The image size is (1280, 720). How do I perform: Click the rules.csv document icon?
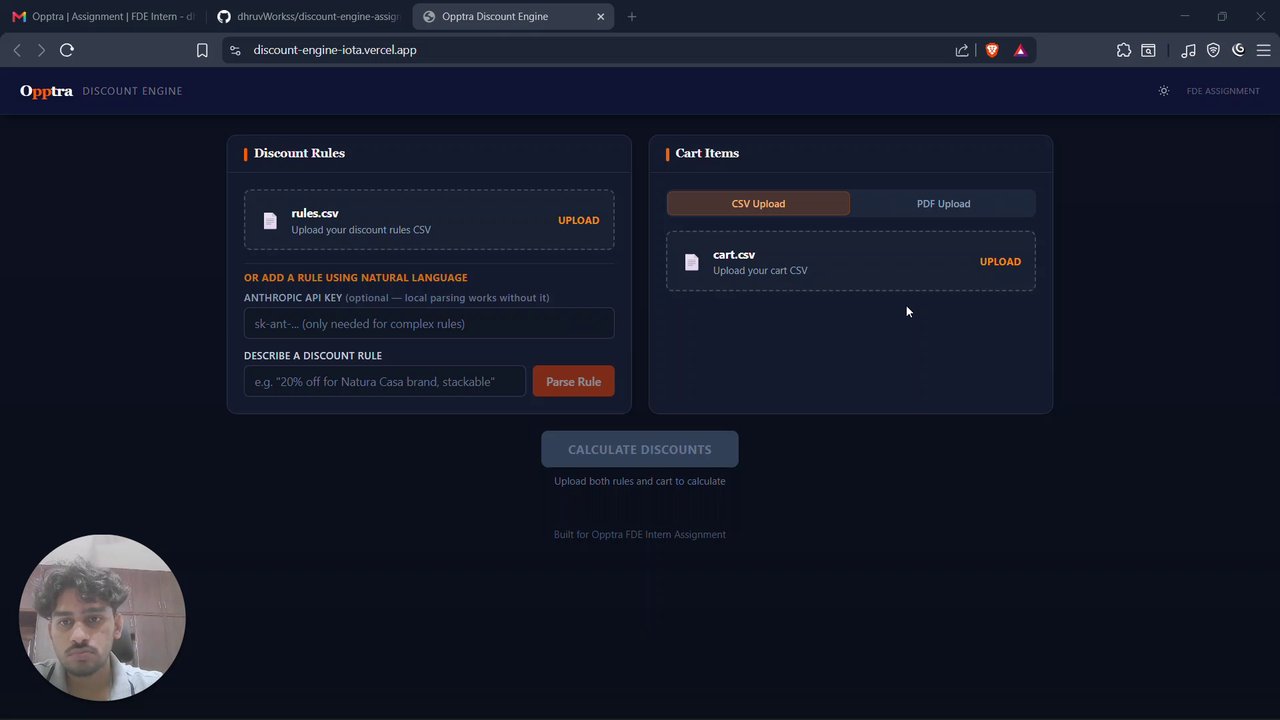[270, 221]
